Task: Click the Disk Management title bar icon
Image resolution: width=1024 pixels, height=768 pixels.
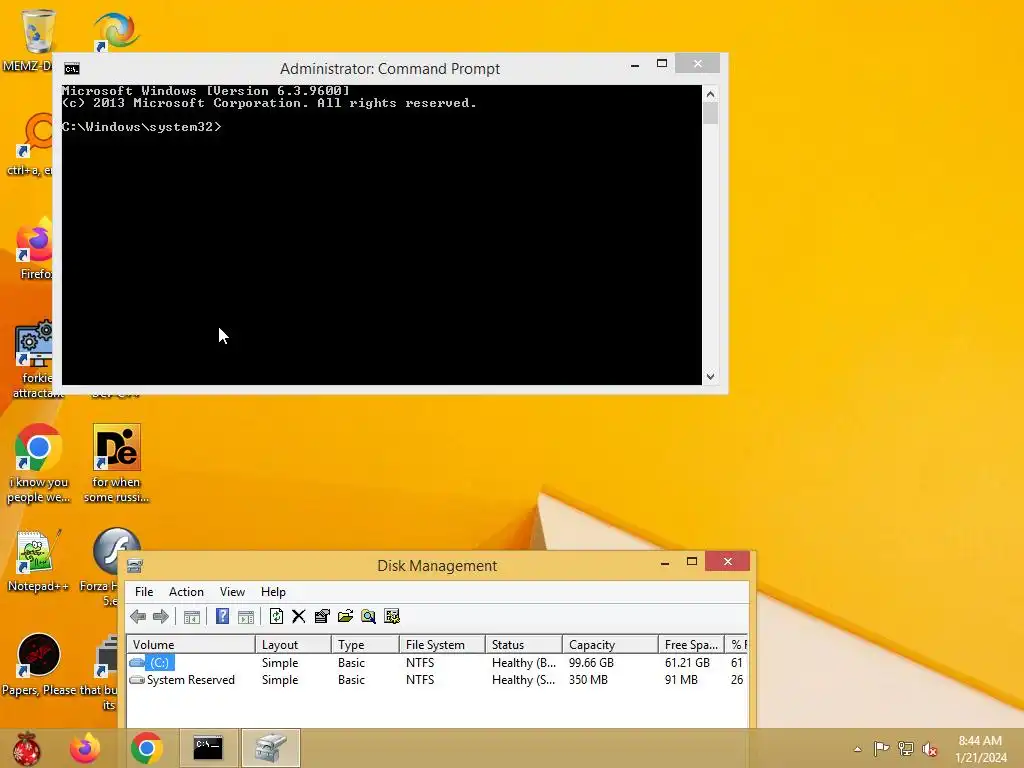Action: point(135,566)
